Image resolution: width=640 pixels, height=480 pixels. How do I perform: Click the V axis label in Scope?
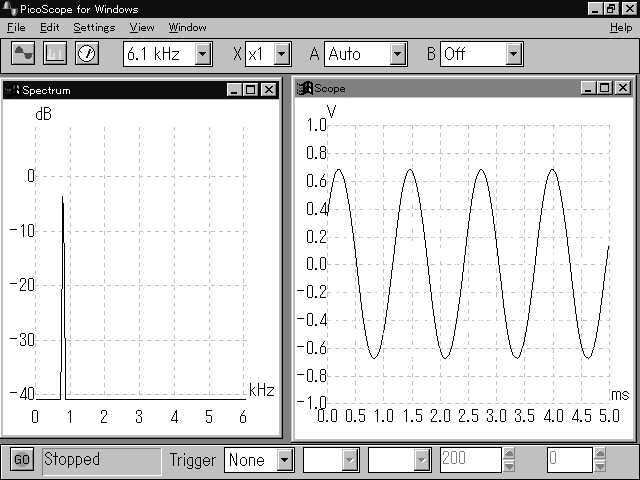pos(331,111)
